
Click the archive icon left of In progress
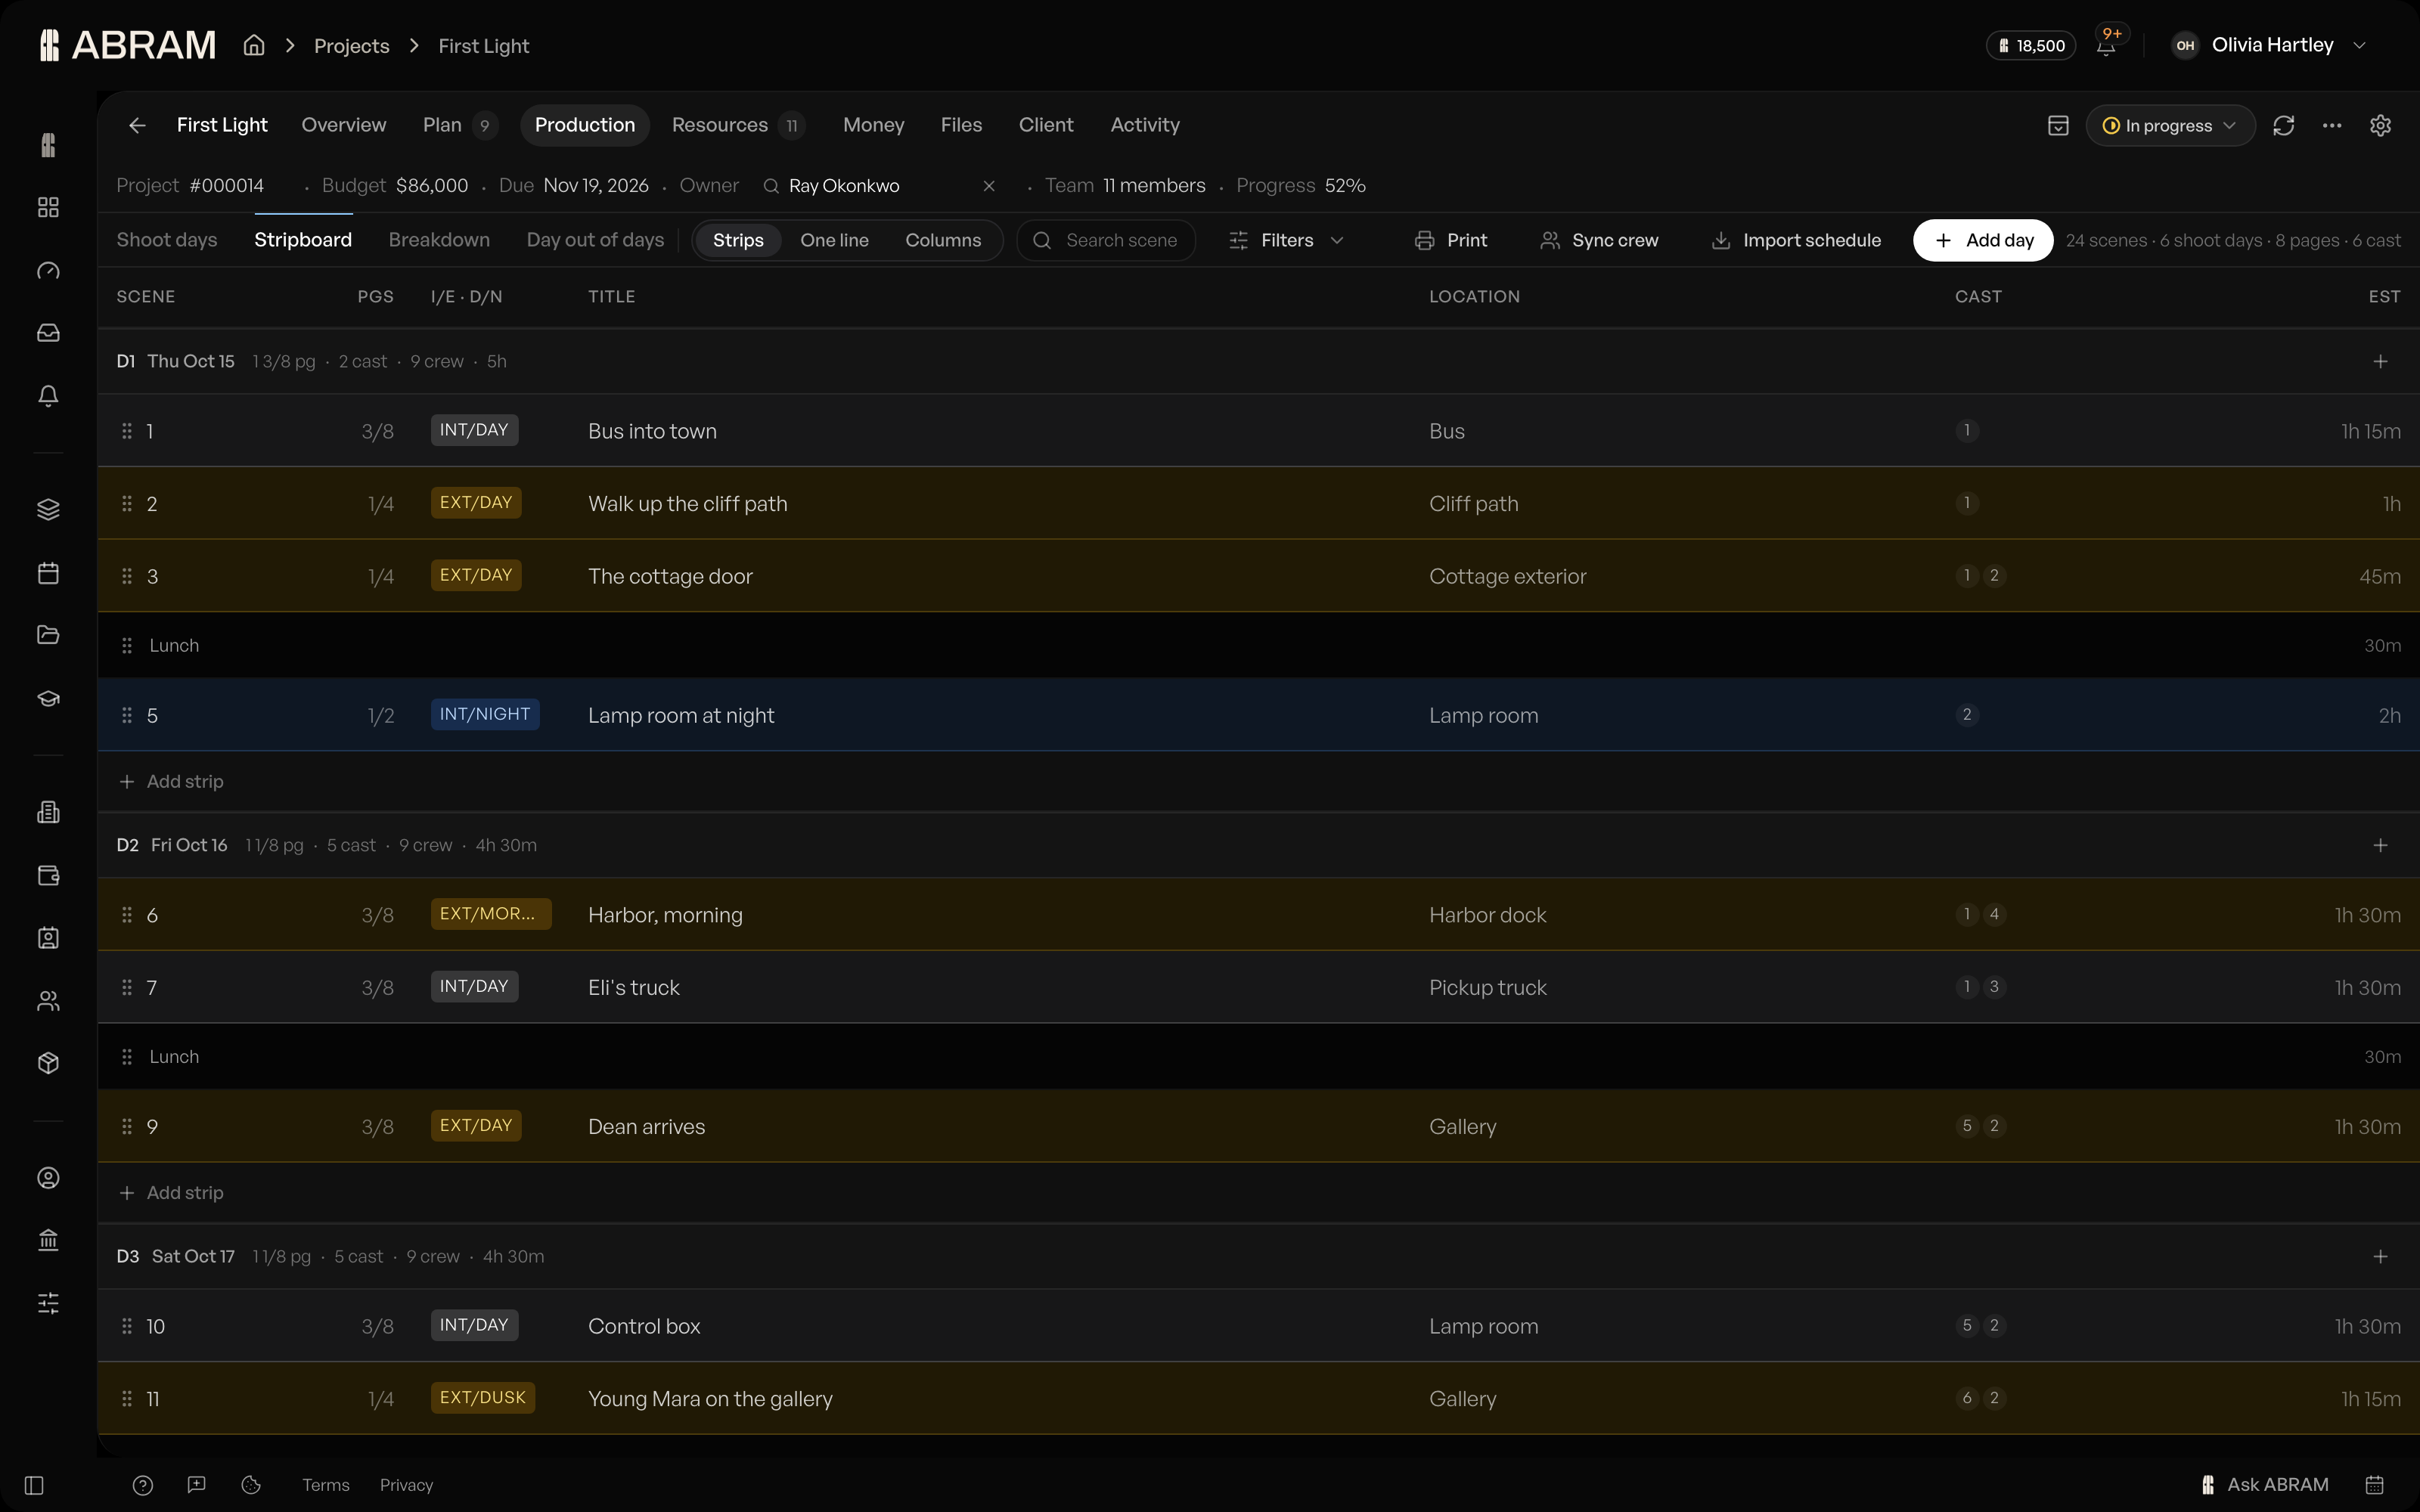(2058, 125)
